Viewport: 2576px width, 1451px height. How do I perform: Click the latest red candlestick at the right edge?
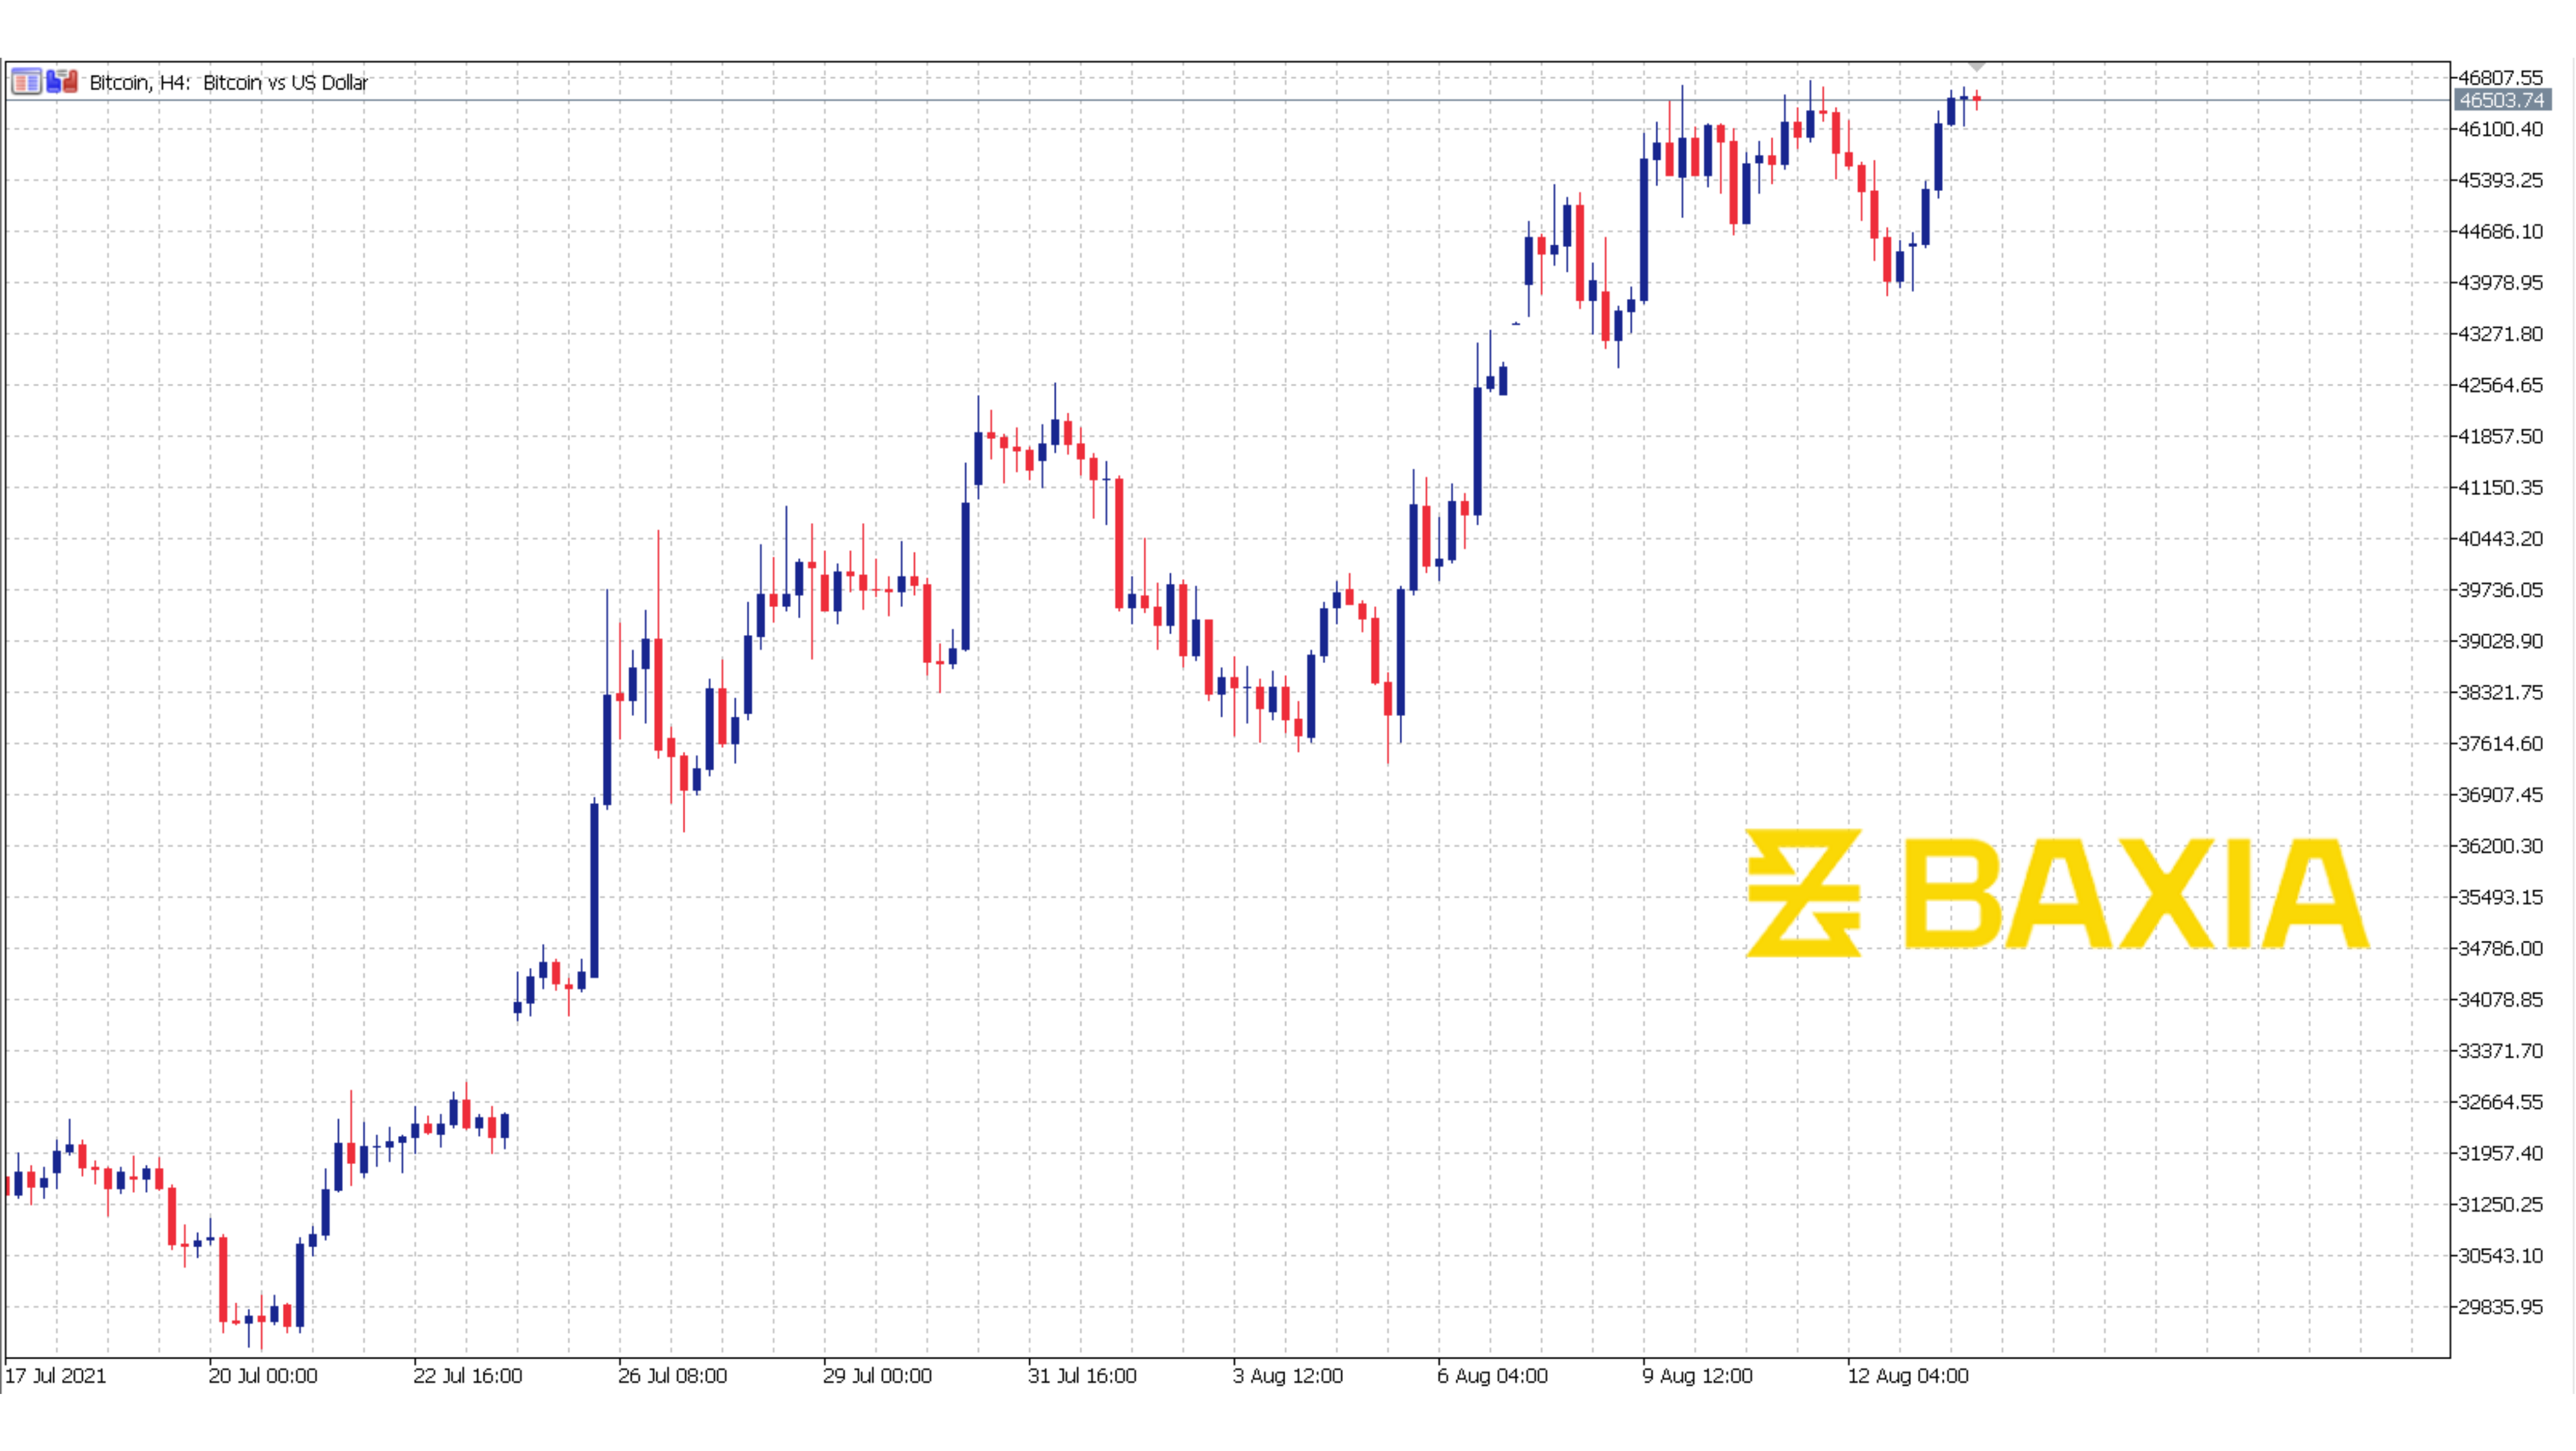[x=1977, y=99]
